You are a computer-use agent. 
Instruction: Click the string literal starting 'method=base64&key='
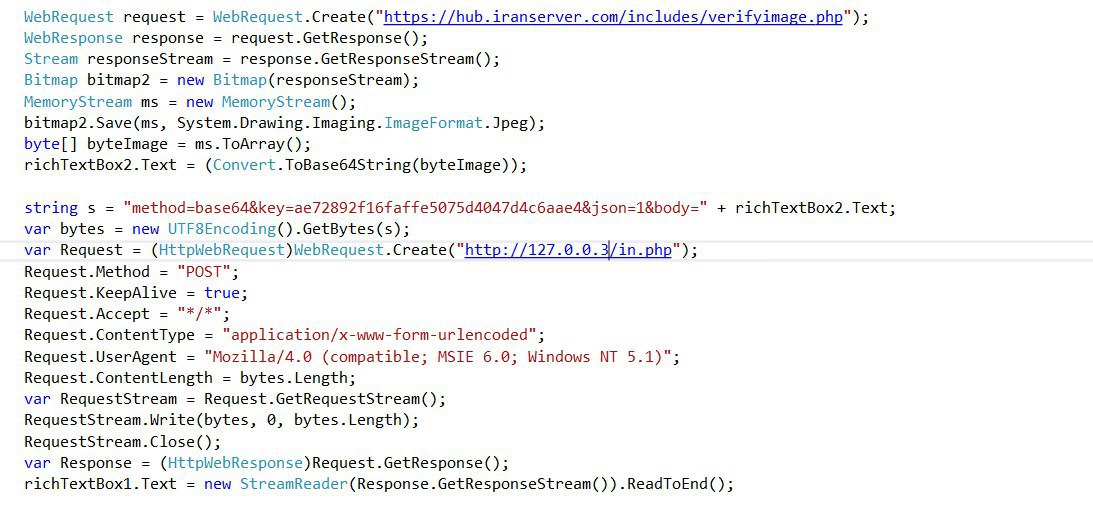(415, 208)
